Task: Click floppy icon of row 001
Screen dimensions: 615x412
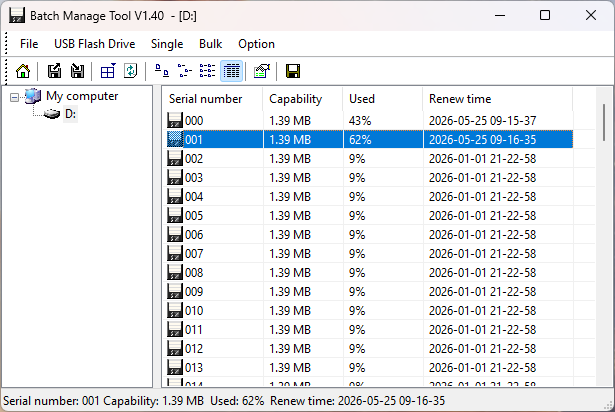Action: click(x=175, y=140)
